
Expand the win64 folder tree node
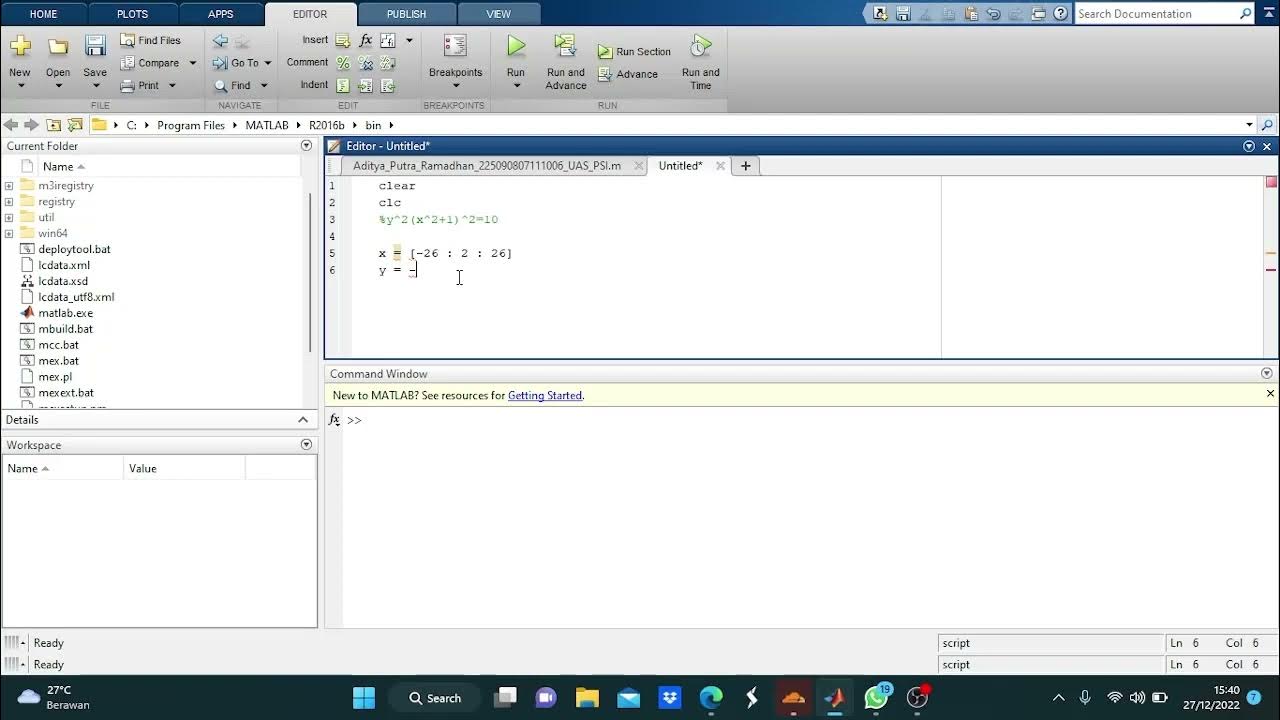click(x=9, y=234)
